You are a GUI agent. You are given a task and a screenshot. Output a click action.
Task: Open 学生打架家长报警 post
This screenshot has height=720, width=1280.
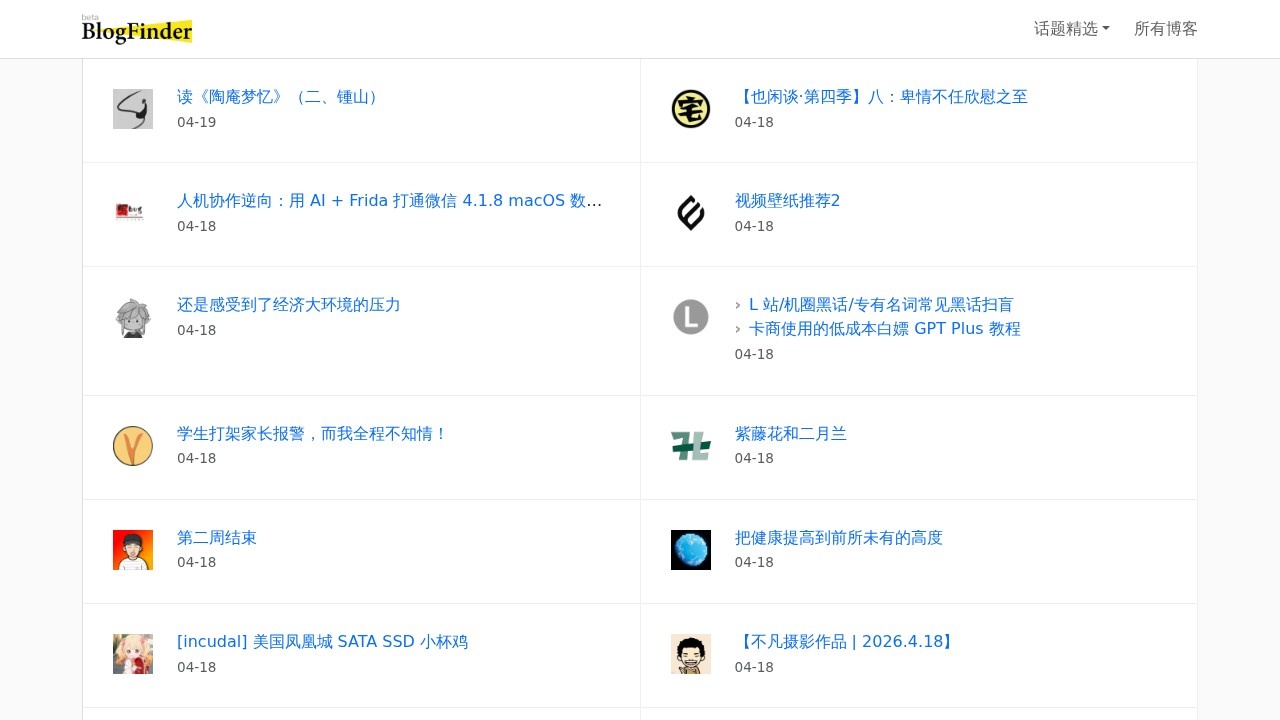coord(312,434)
